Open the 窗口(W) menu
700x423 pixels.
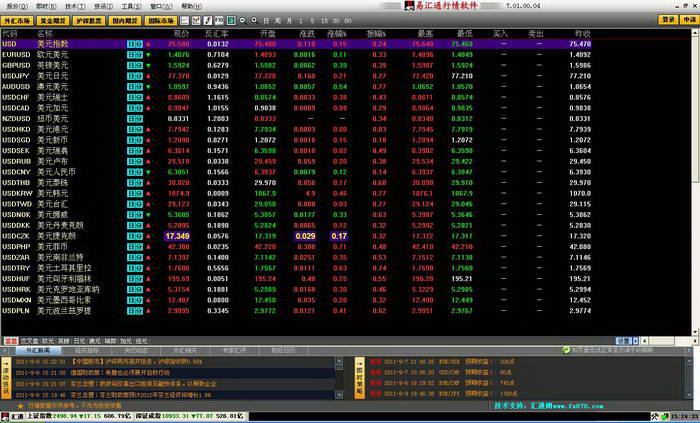161,6
